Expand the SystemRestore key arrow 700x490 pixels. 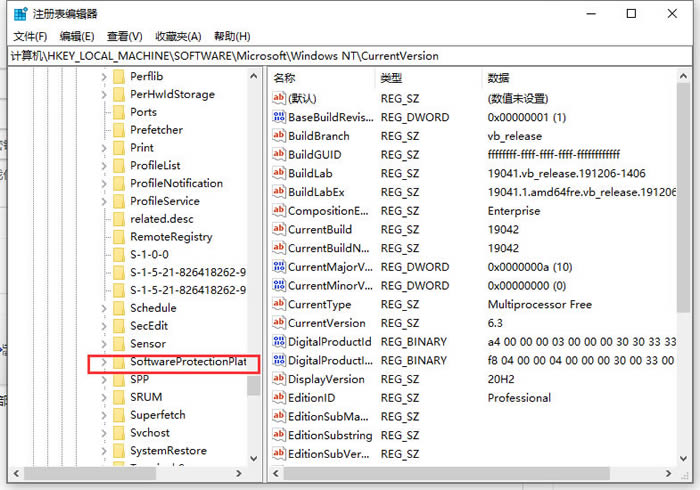[x=103, y=451]
